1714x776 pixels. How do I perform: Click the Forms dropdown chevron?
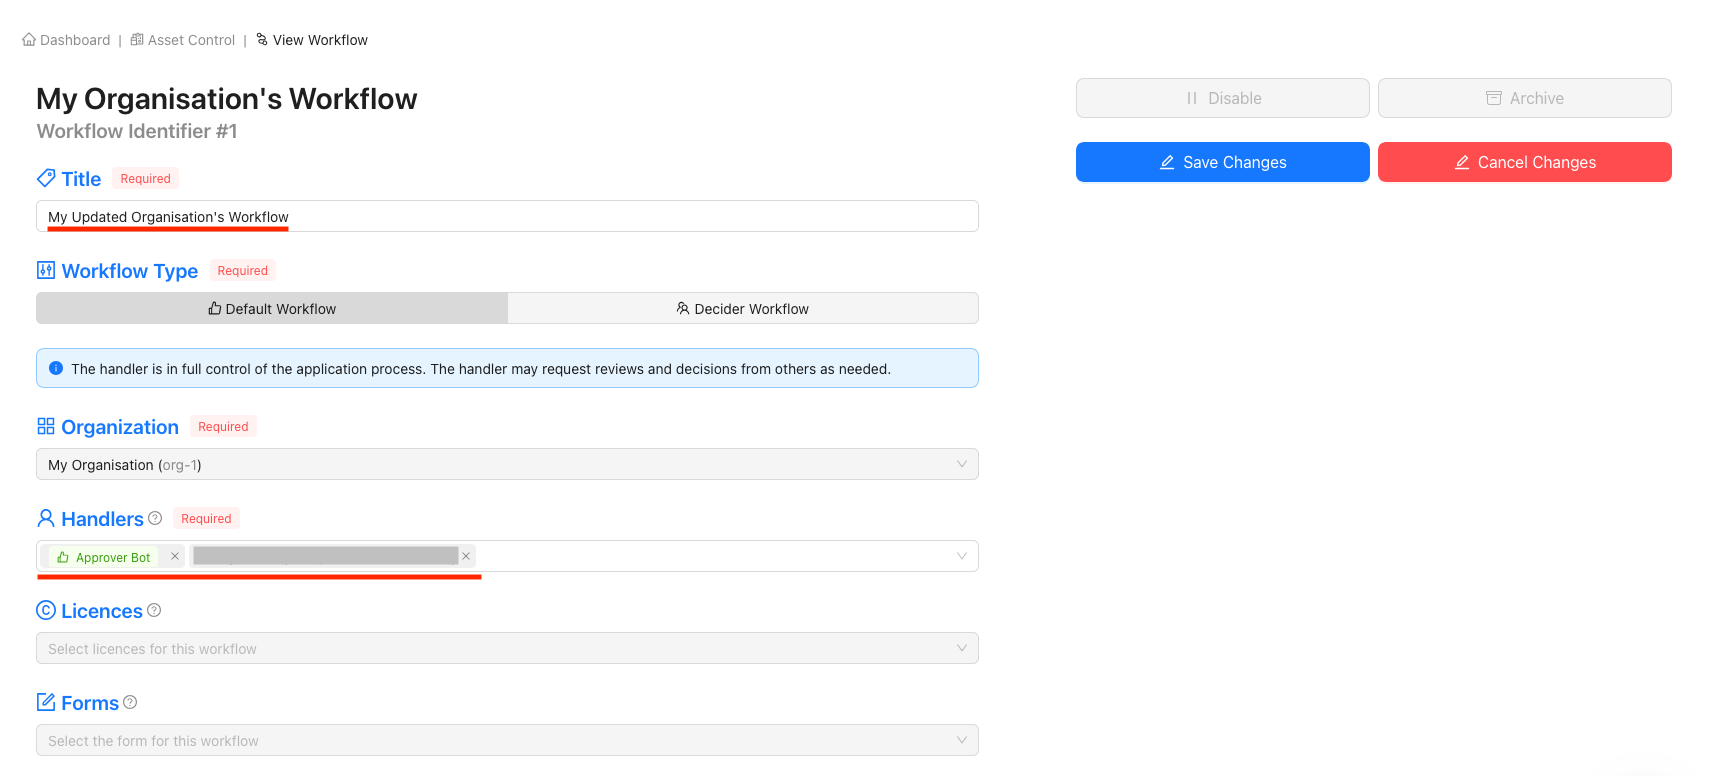tap(961, 740)
